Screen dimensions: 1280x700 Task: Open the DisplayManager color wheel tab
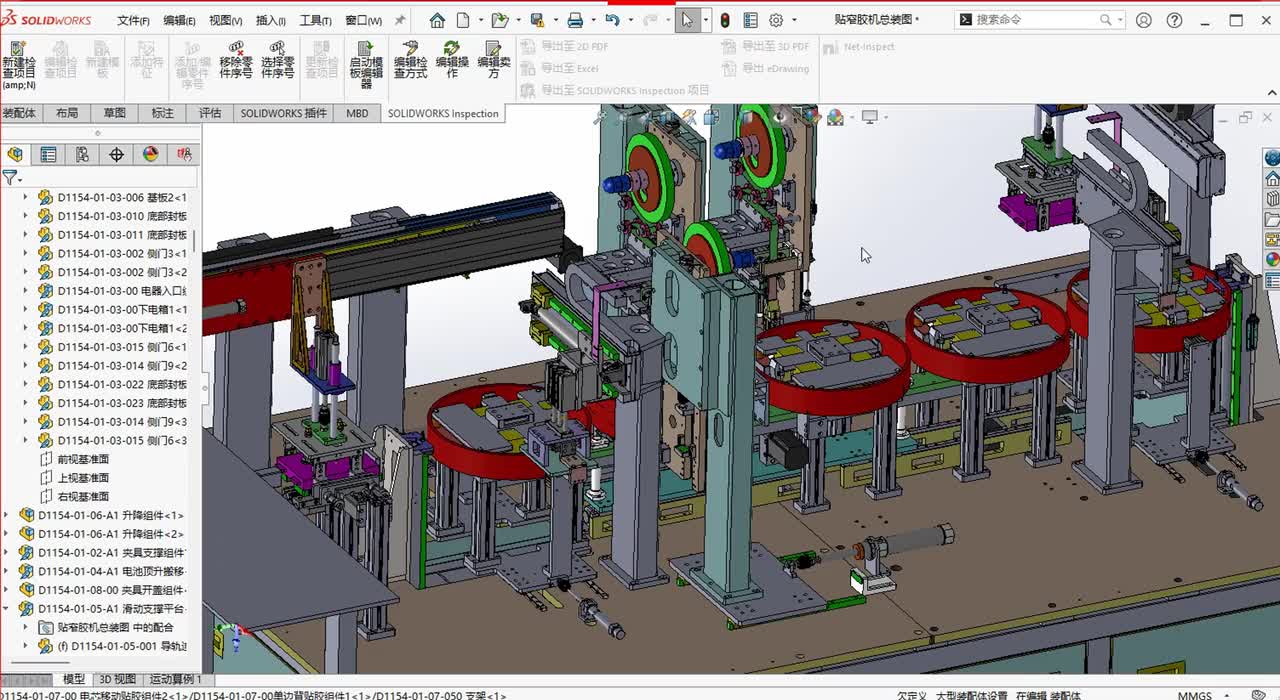coord(150,154)
